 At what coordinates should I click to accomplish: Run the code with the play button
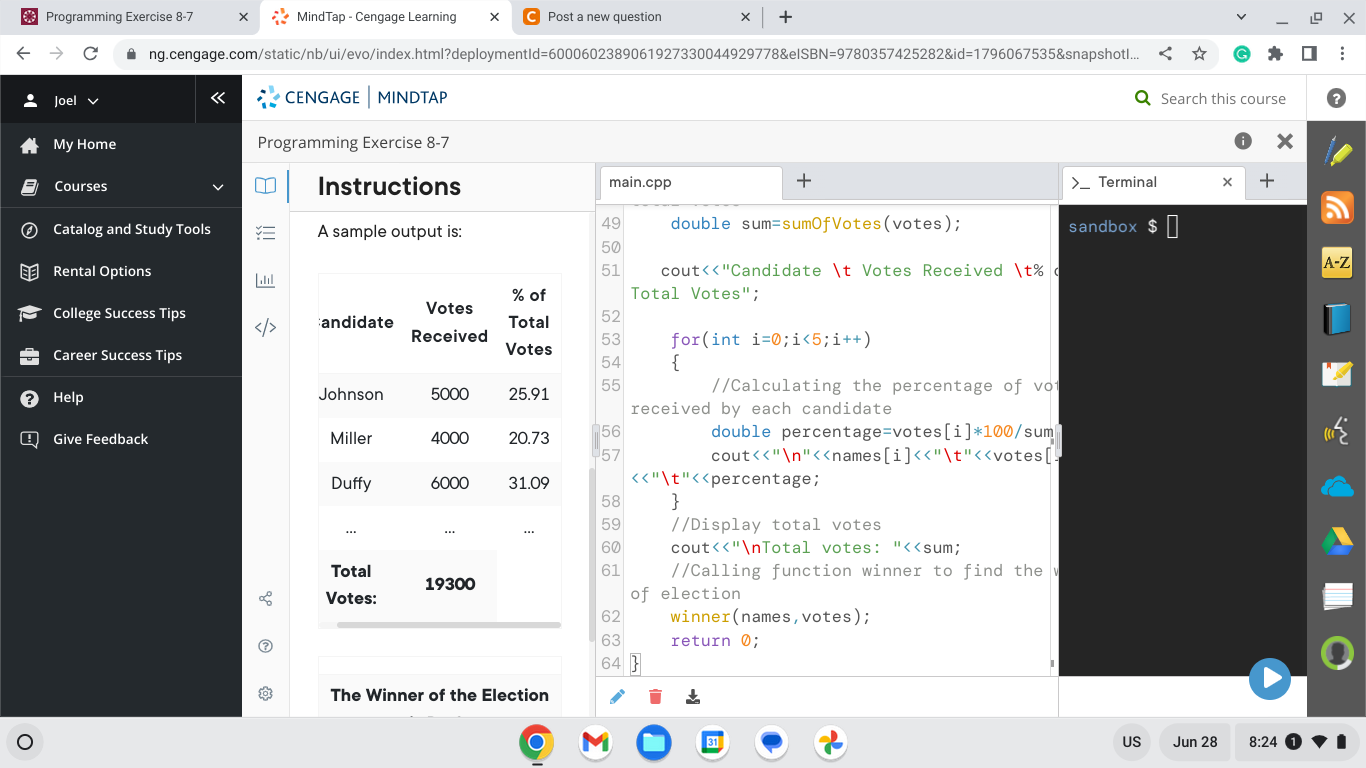coord(1270,678)
